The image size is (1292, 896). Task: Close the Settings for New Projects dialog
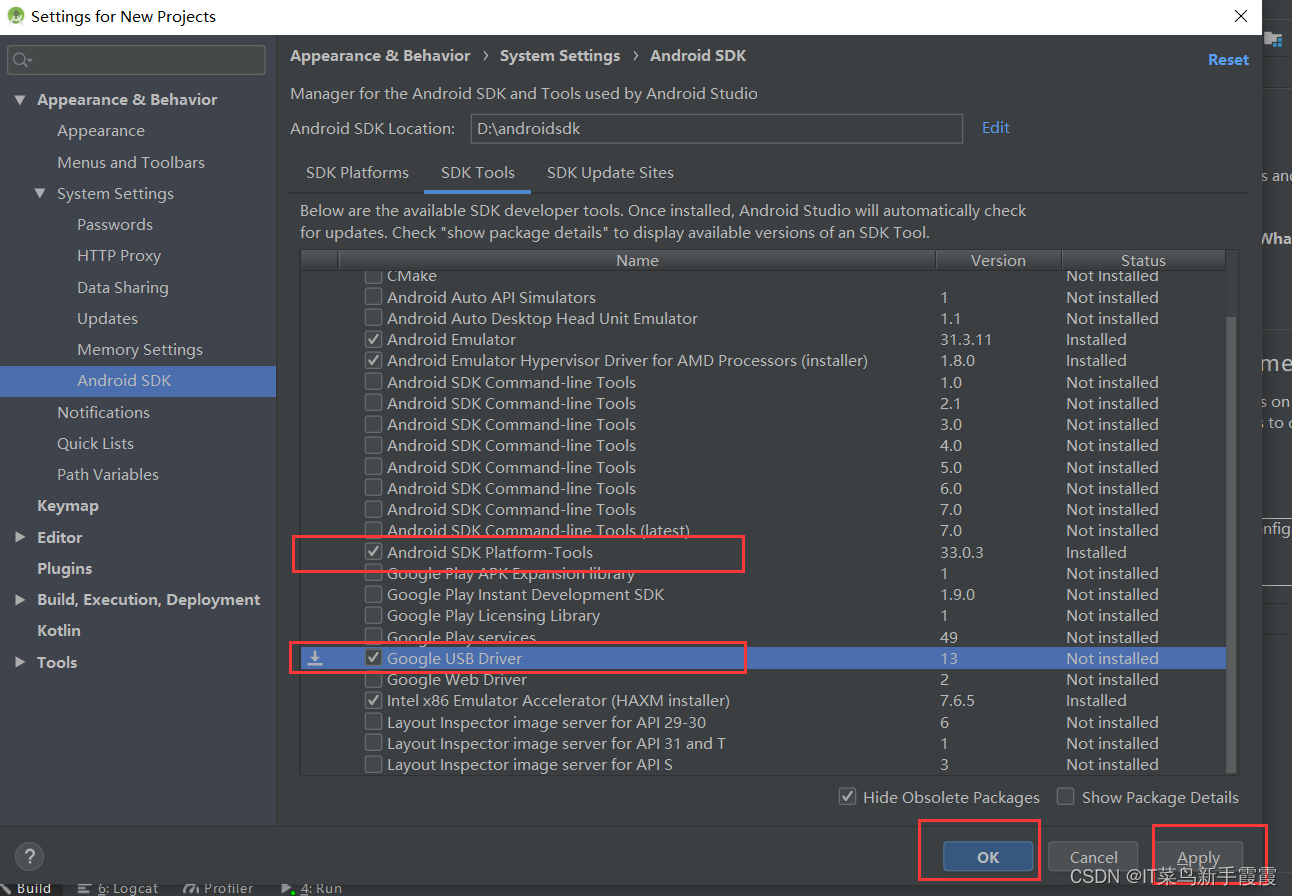[1241, 16]
